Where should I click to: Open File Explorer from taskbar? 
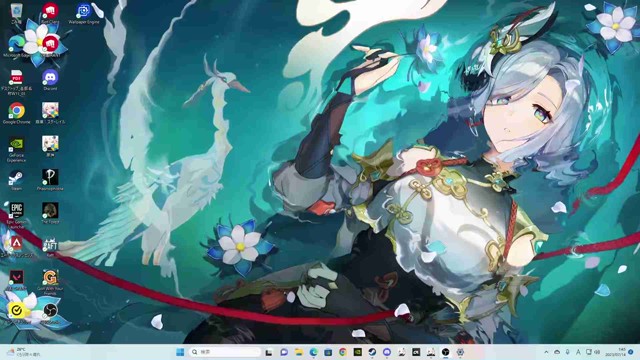299,352
